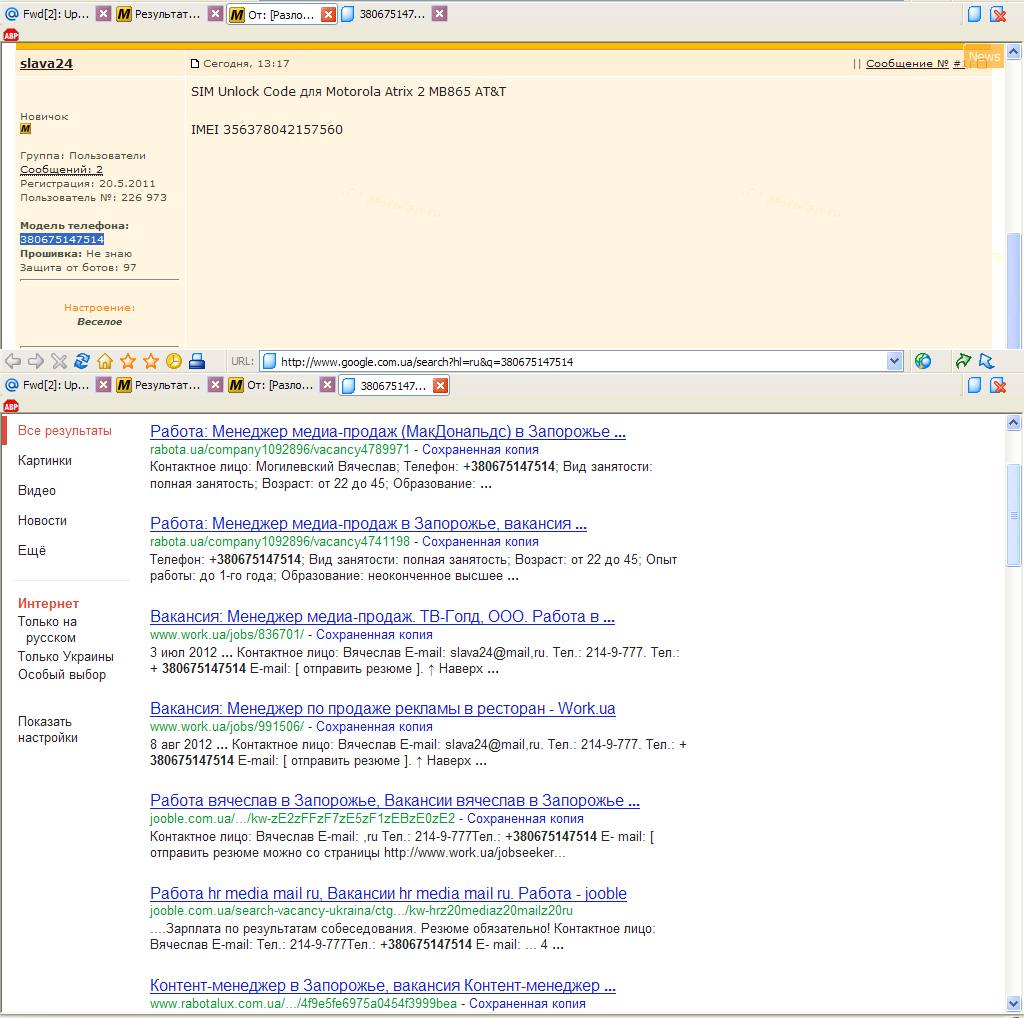Click the News badge at top right
Screen dimensions: 1024x1018
pyautogui.click(x=984, y=56)
